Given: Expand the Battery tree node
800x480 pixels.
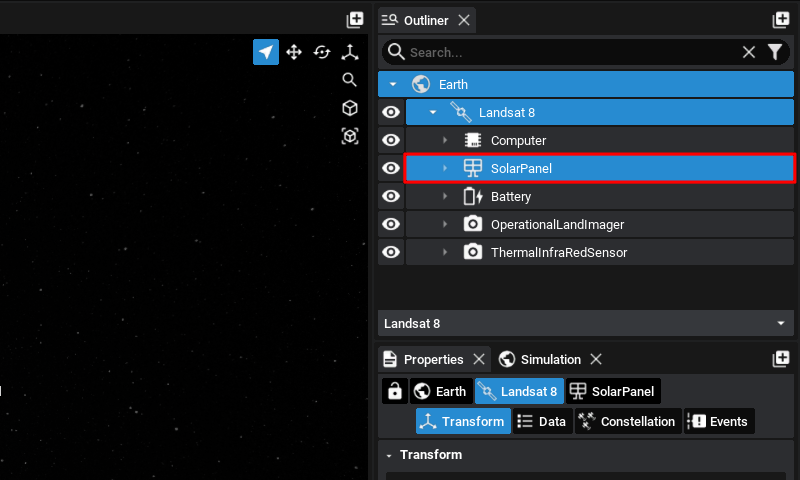Looking at the screenshot, I should (x=445, y=196).
